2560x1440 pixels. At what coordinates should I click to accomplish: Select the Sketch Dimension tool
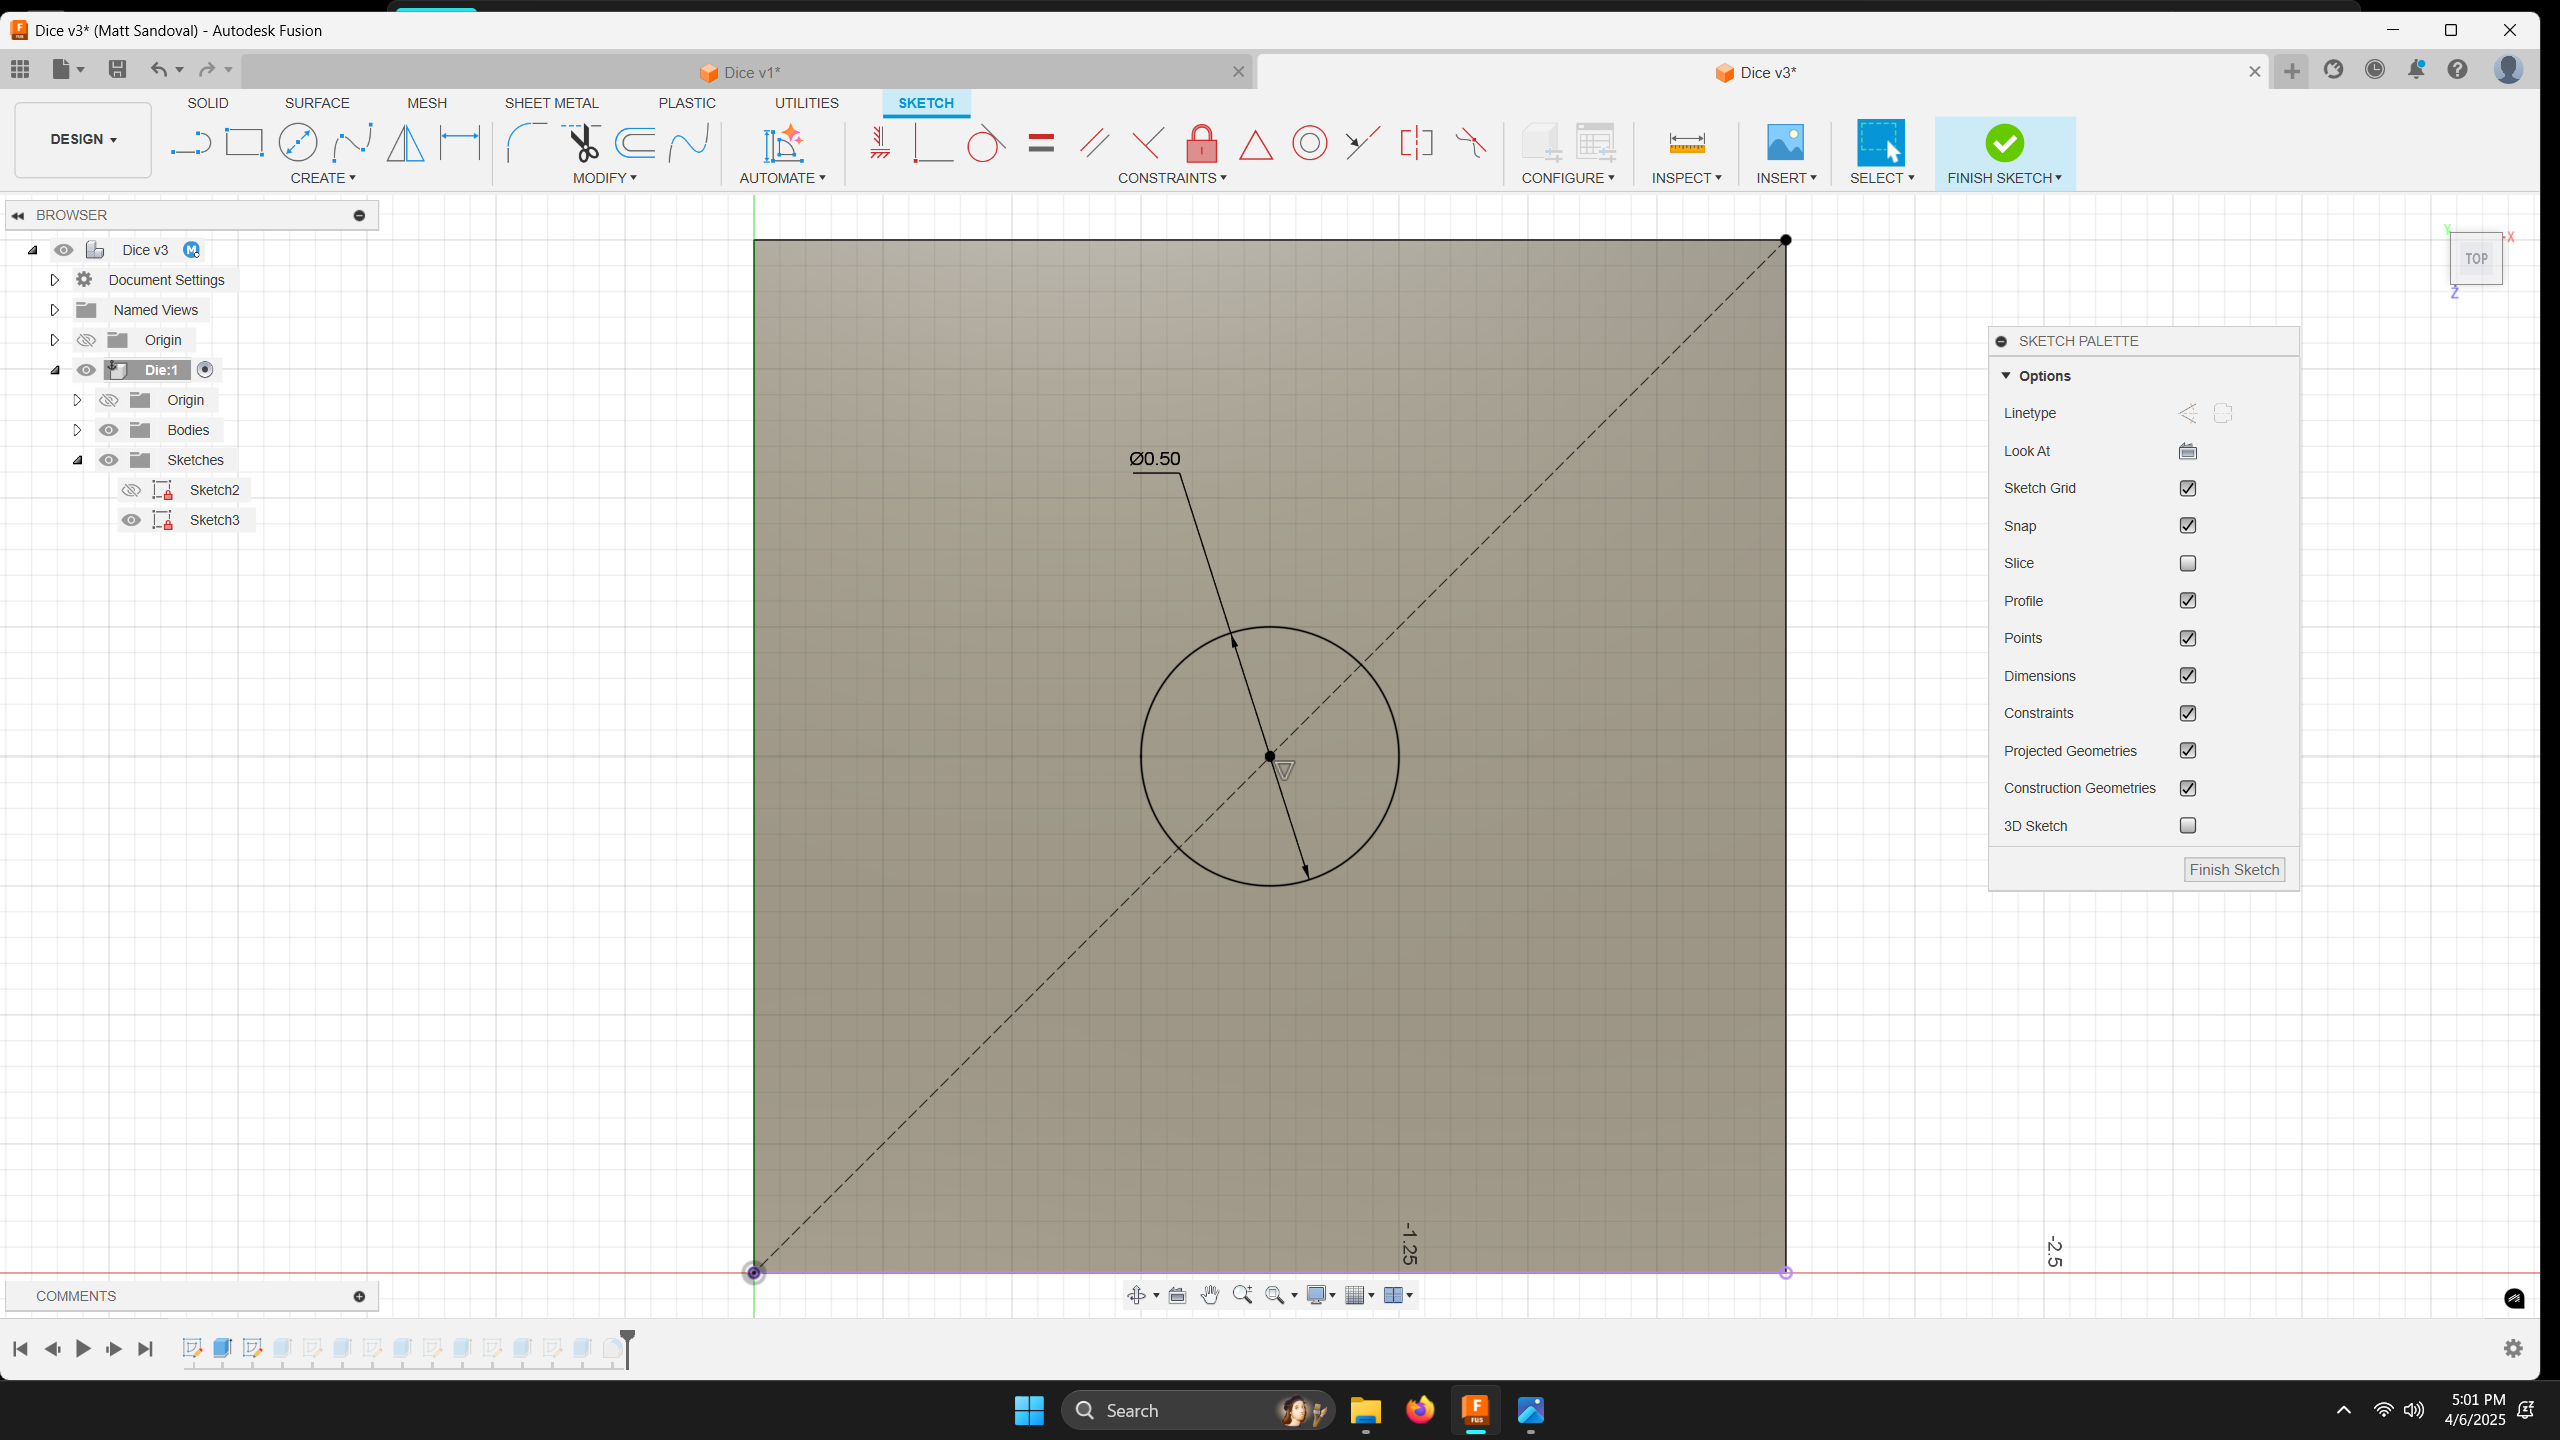pos(460,143)
